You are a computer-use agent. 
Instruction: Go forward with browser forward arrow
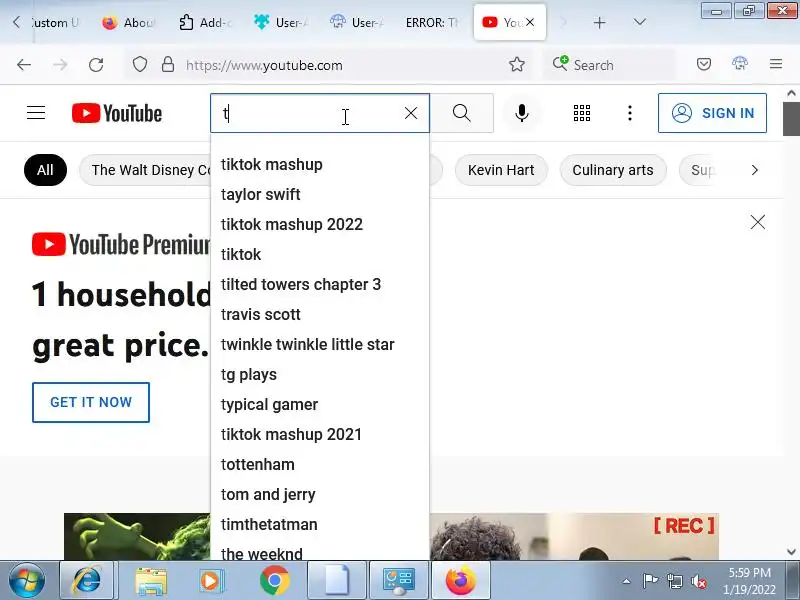tap(60, 65)
